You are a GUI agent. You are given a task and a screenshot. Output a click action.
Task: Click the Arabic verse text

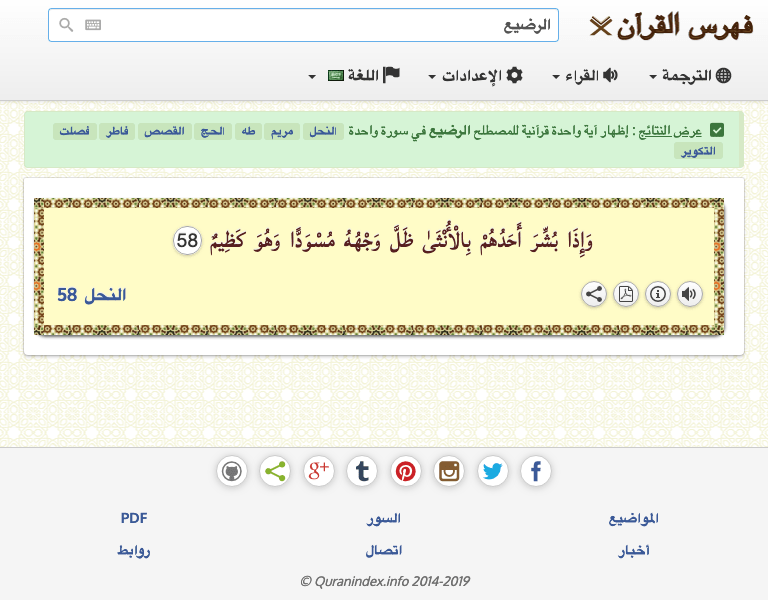click(x=402, y=240)
